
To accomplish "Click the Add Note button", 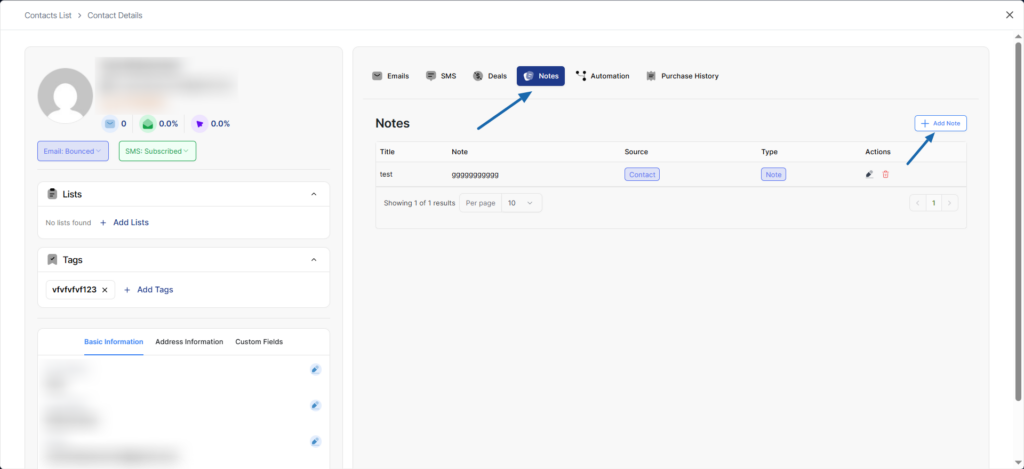I will (940, 123).
